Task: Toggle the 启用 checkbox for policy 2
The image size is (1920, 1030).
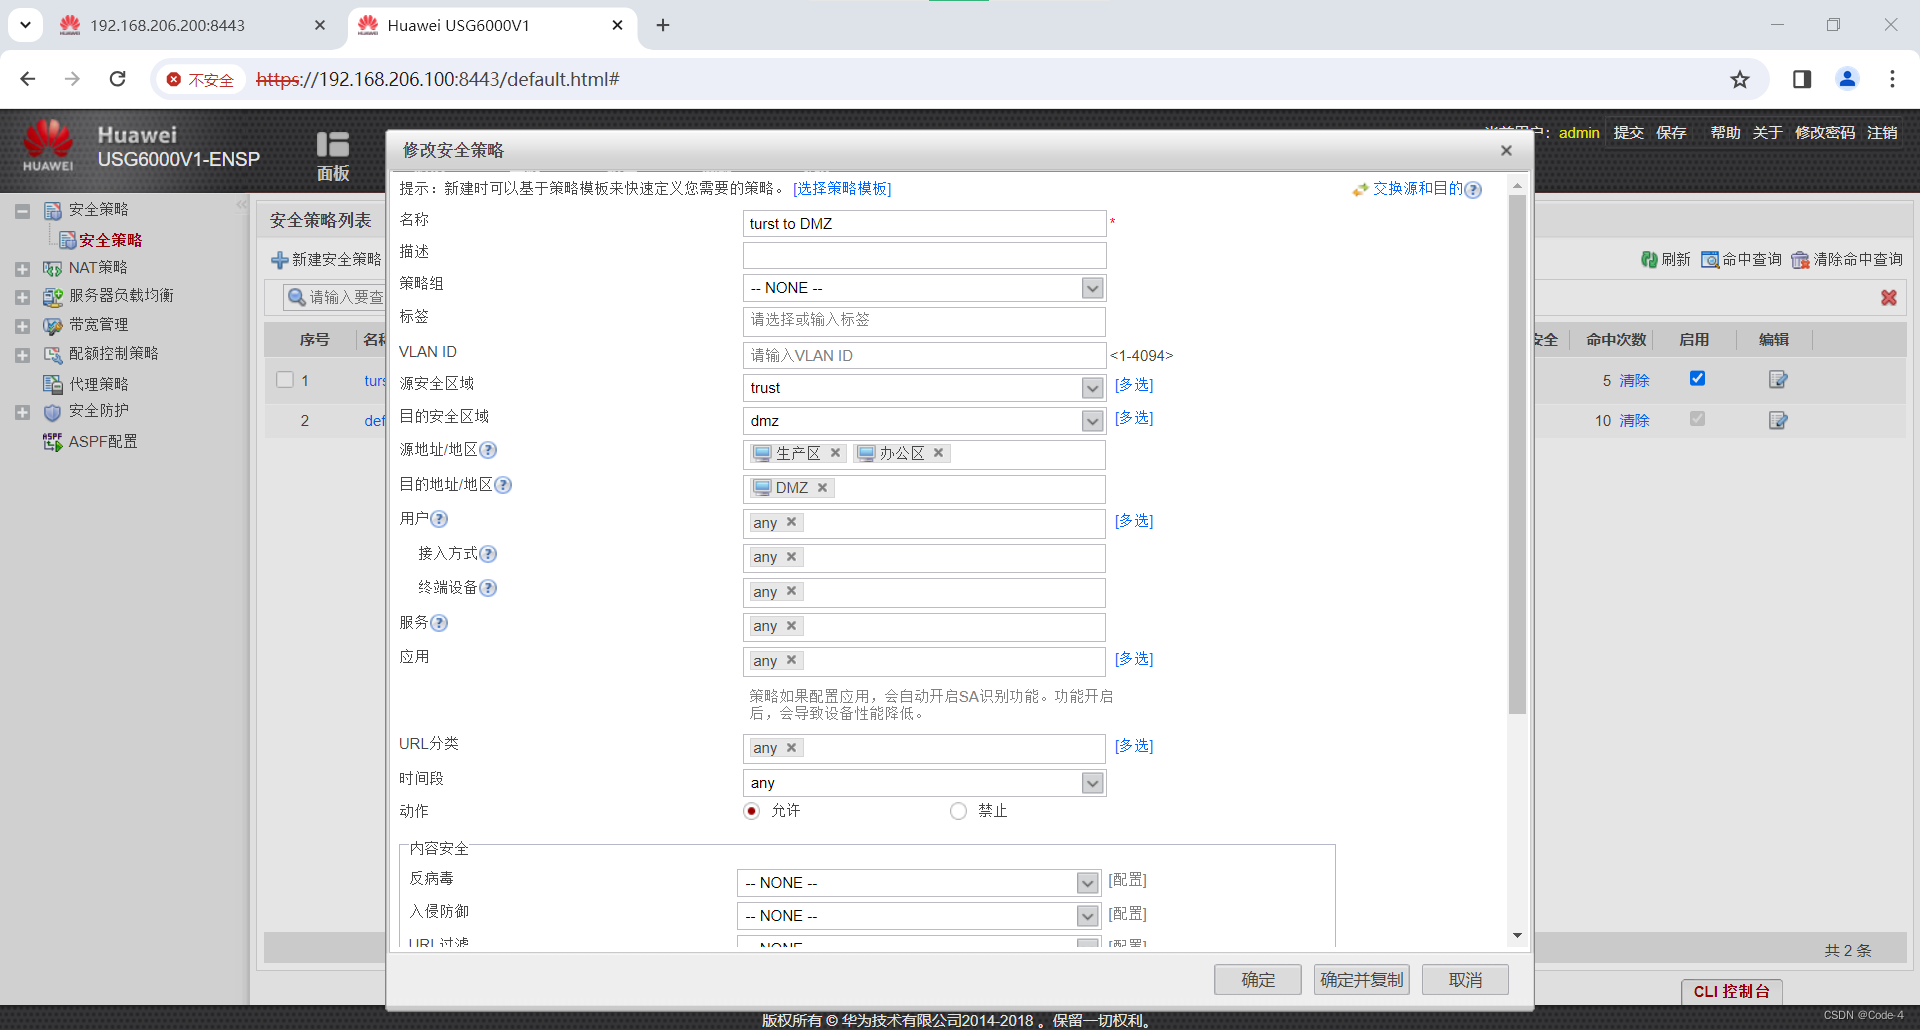Action: point(1697,419)
